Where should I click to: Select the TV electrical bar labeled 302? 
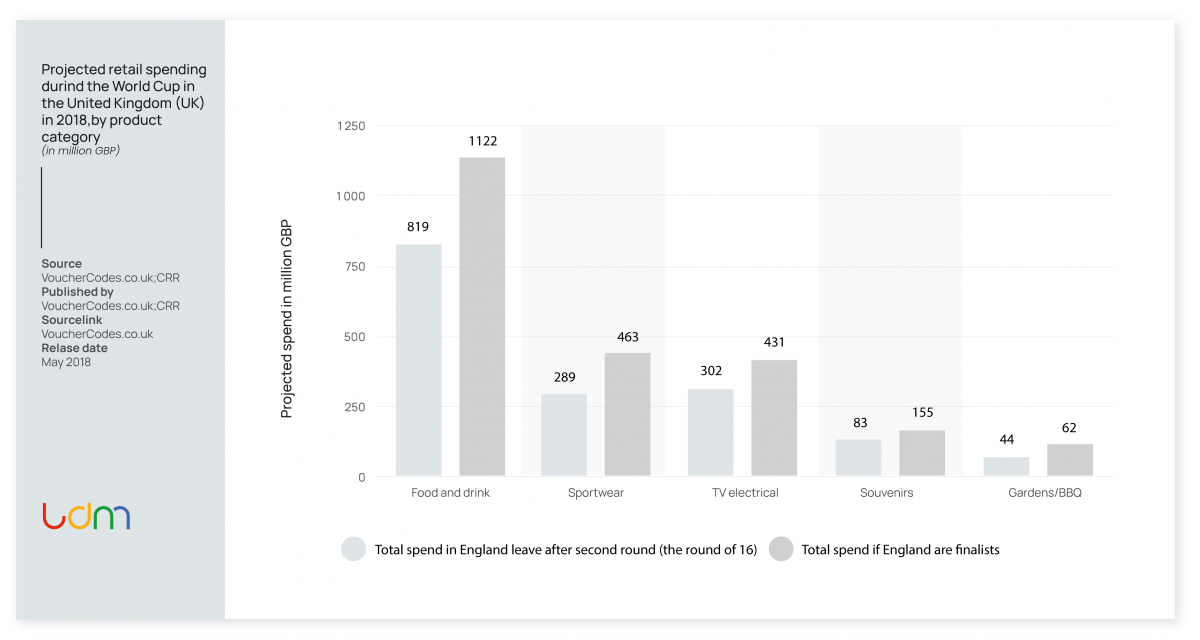click(710, 432)
